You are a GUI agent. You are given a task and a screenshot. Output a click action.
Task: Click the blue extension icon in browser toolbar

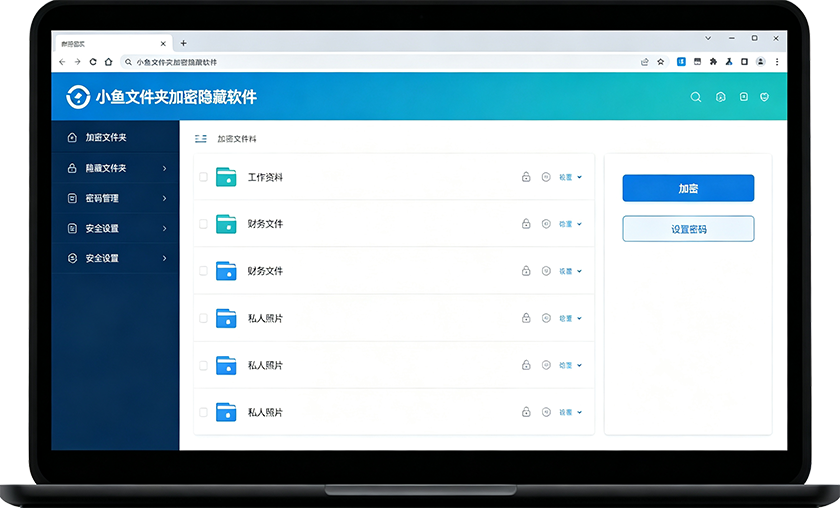(681, 62)
